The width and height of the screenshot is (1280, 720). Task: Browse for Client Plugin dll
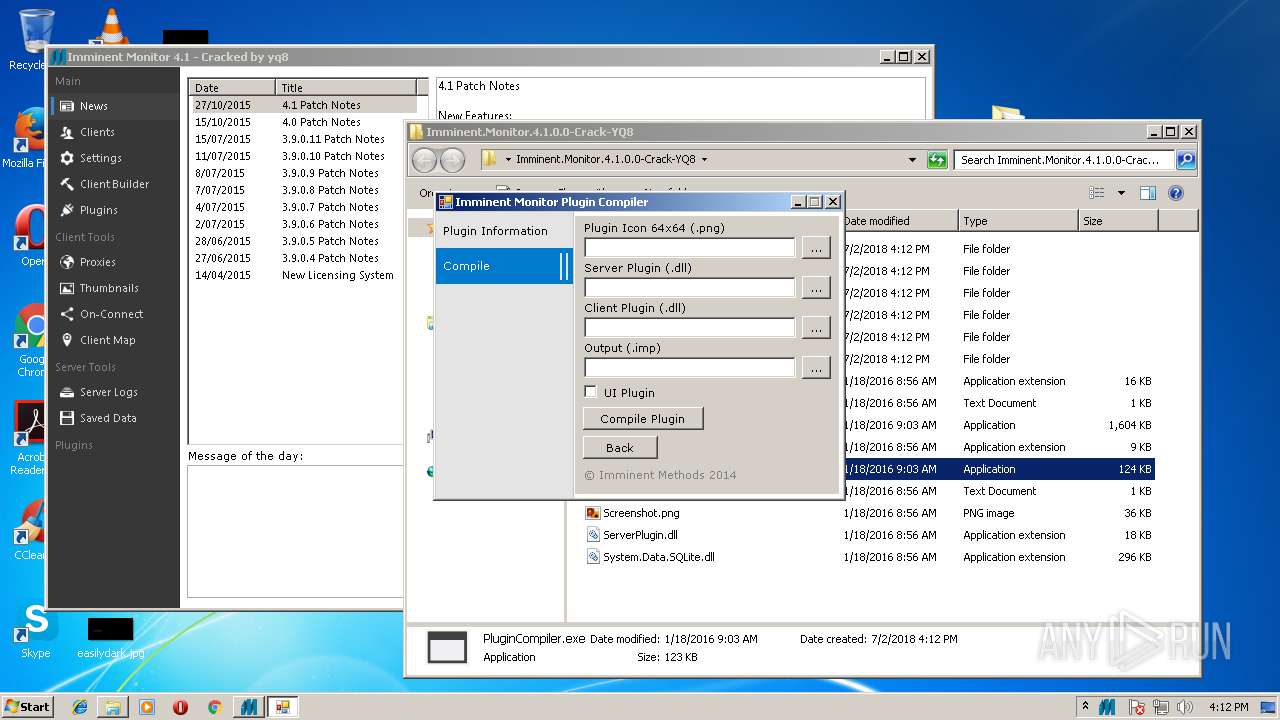tap(816, 327)
